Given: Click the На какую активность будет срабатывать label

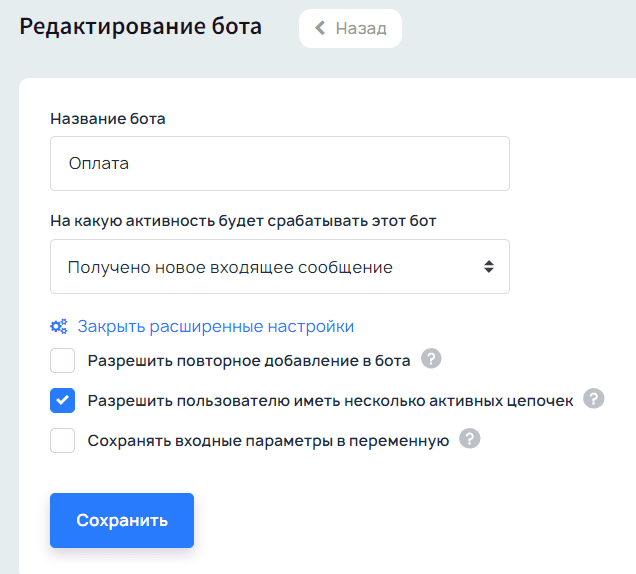Looking at the screenshot, I should coord(243,221).
